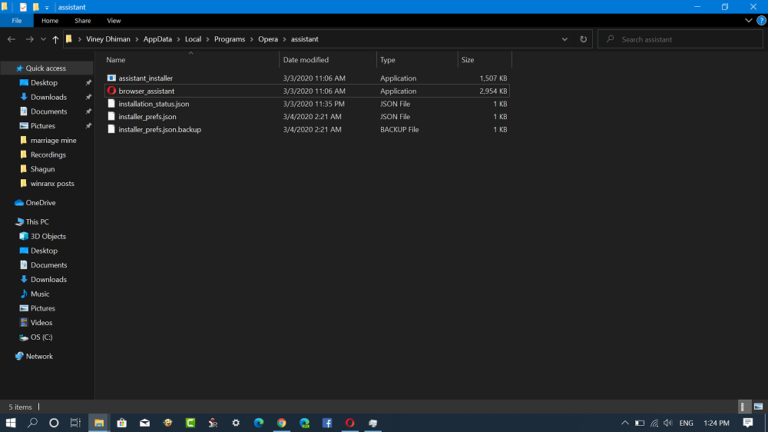This screenshot has height=432, width=768.
Task: Show hidden system tray icons
Action: pyautogui.click(x=625, y=423)
